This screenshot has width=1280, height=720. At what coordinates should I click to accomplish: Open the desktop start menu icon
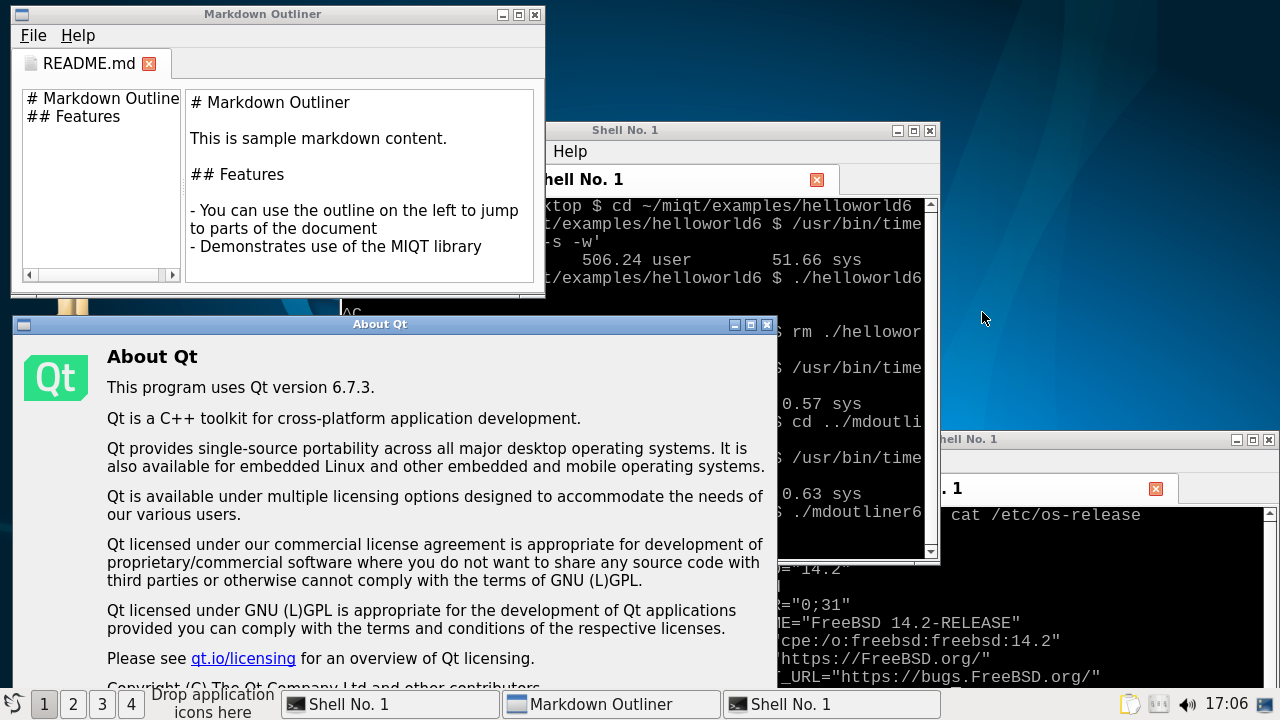13,704
